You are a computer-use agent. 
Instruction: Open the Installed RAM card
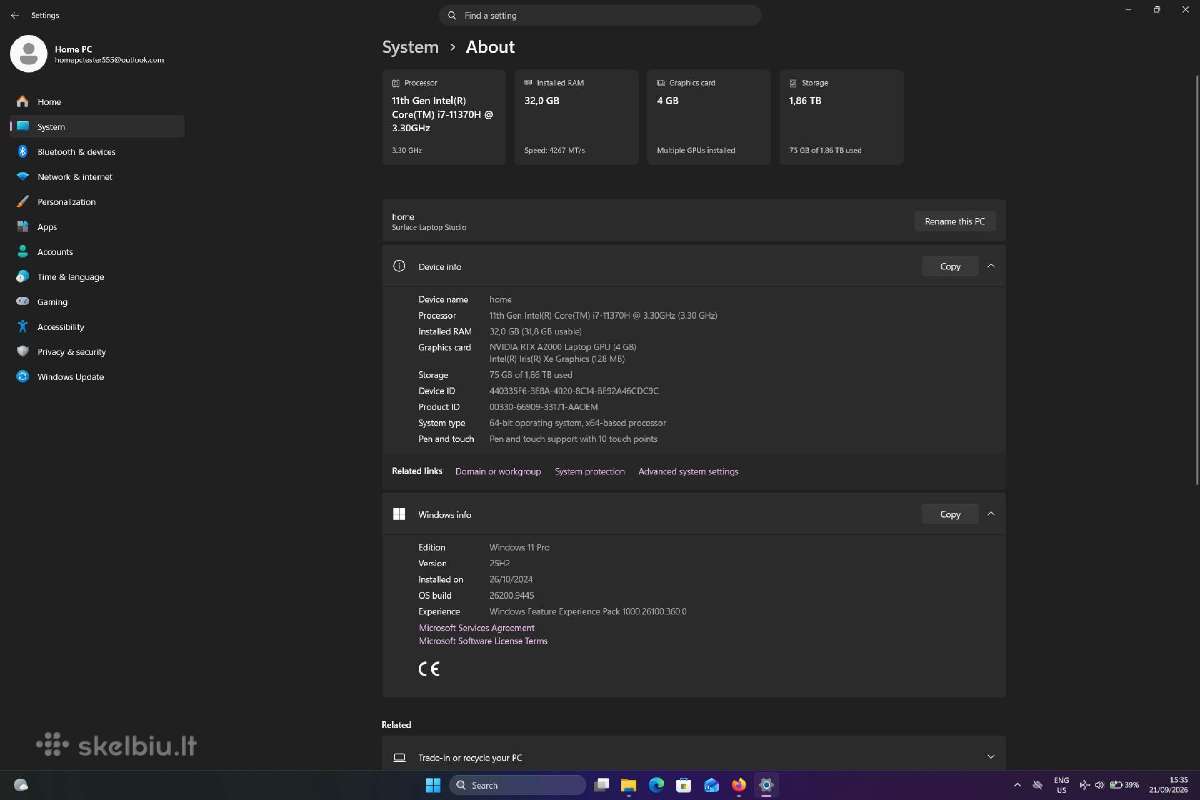click(x=576, y=117)
